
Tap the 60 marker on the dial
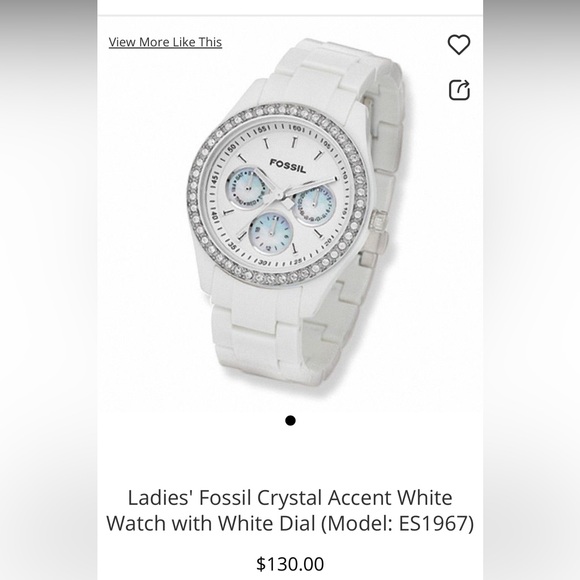click(298, 130)
